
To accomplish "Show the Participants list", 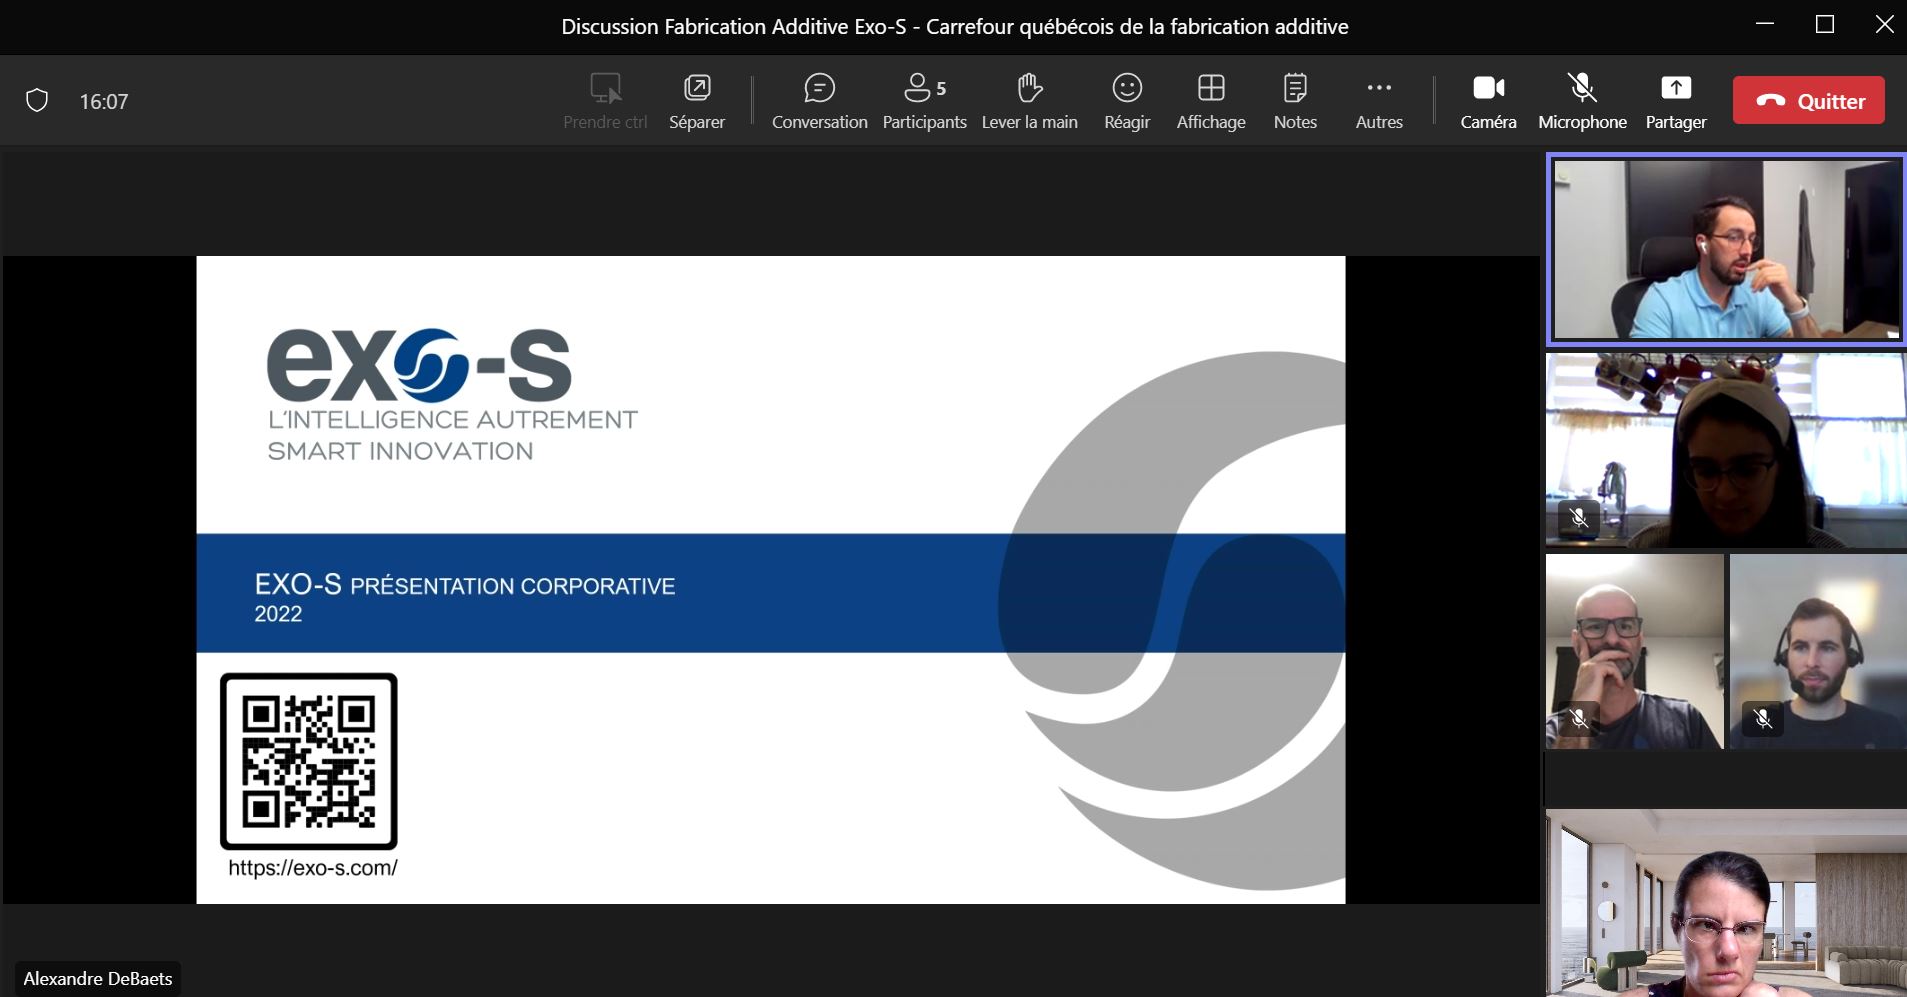I will 924,101.
